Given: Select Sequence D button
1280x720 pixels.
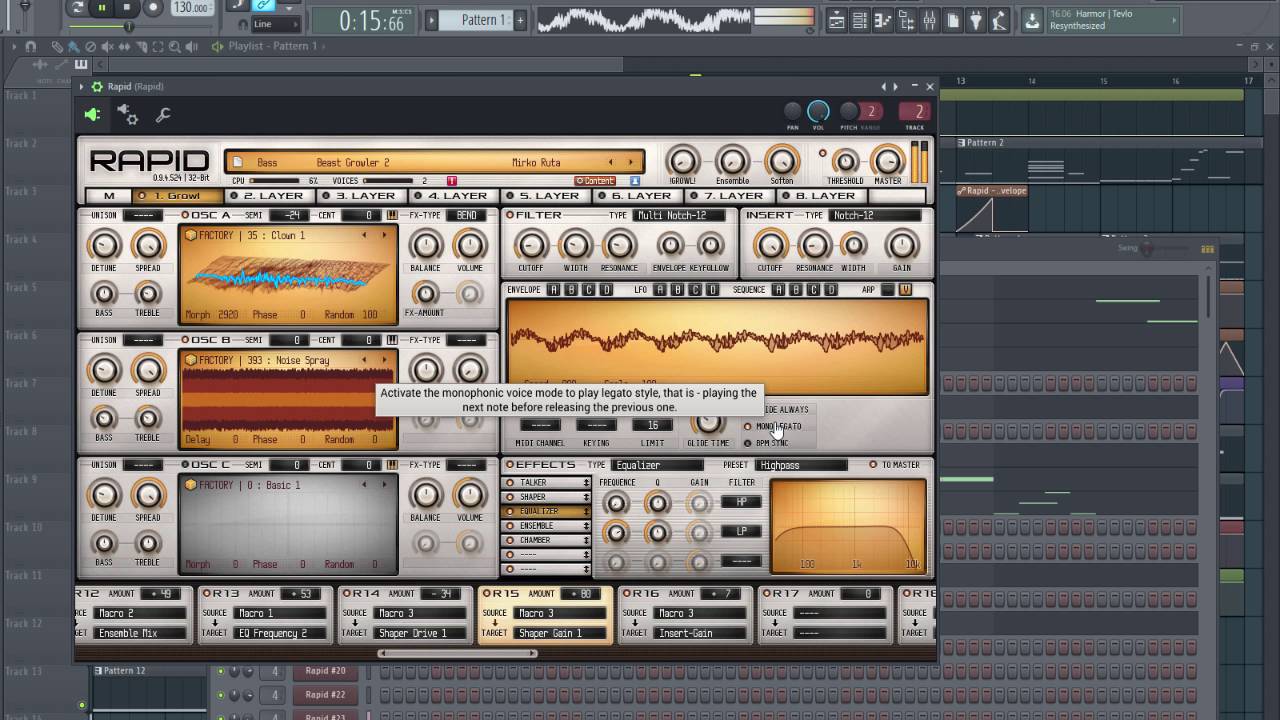Looking at the screenshot, I should (831, 290).
